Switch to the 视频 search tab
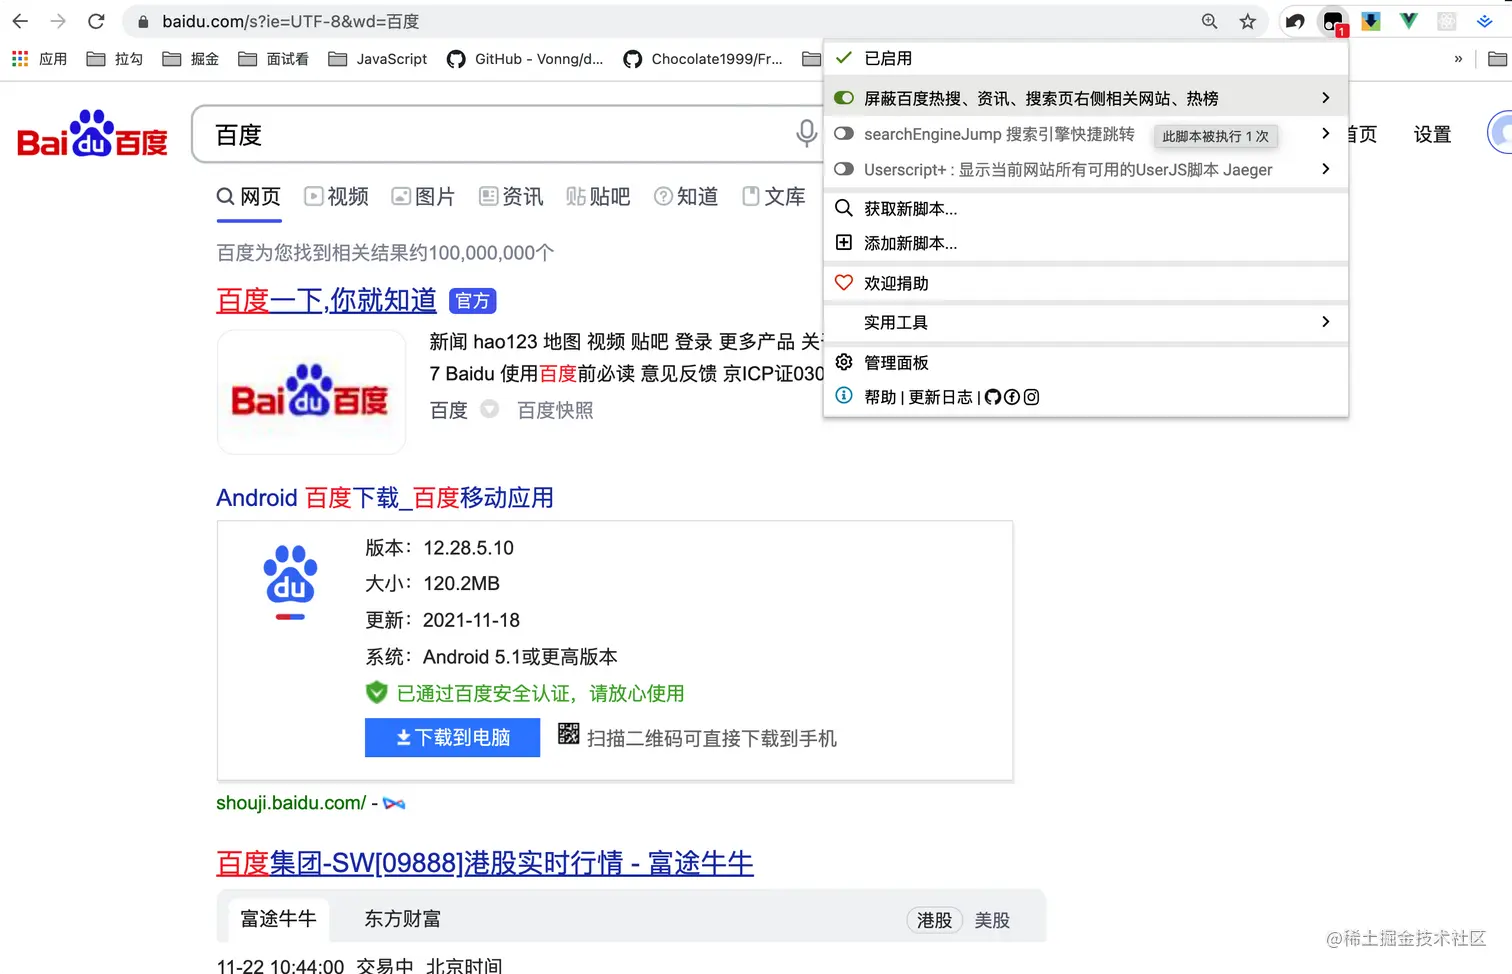1512x974 pixels. click(337, 197)
